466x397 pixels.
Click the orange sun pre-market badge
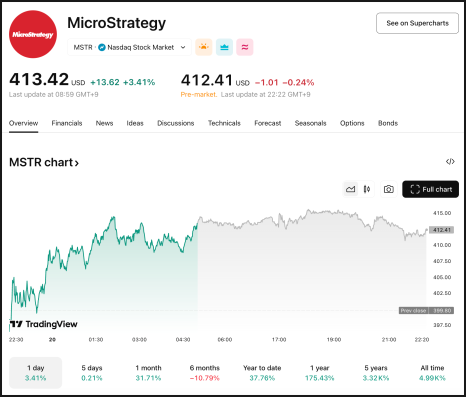click(204, 47)
